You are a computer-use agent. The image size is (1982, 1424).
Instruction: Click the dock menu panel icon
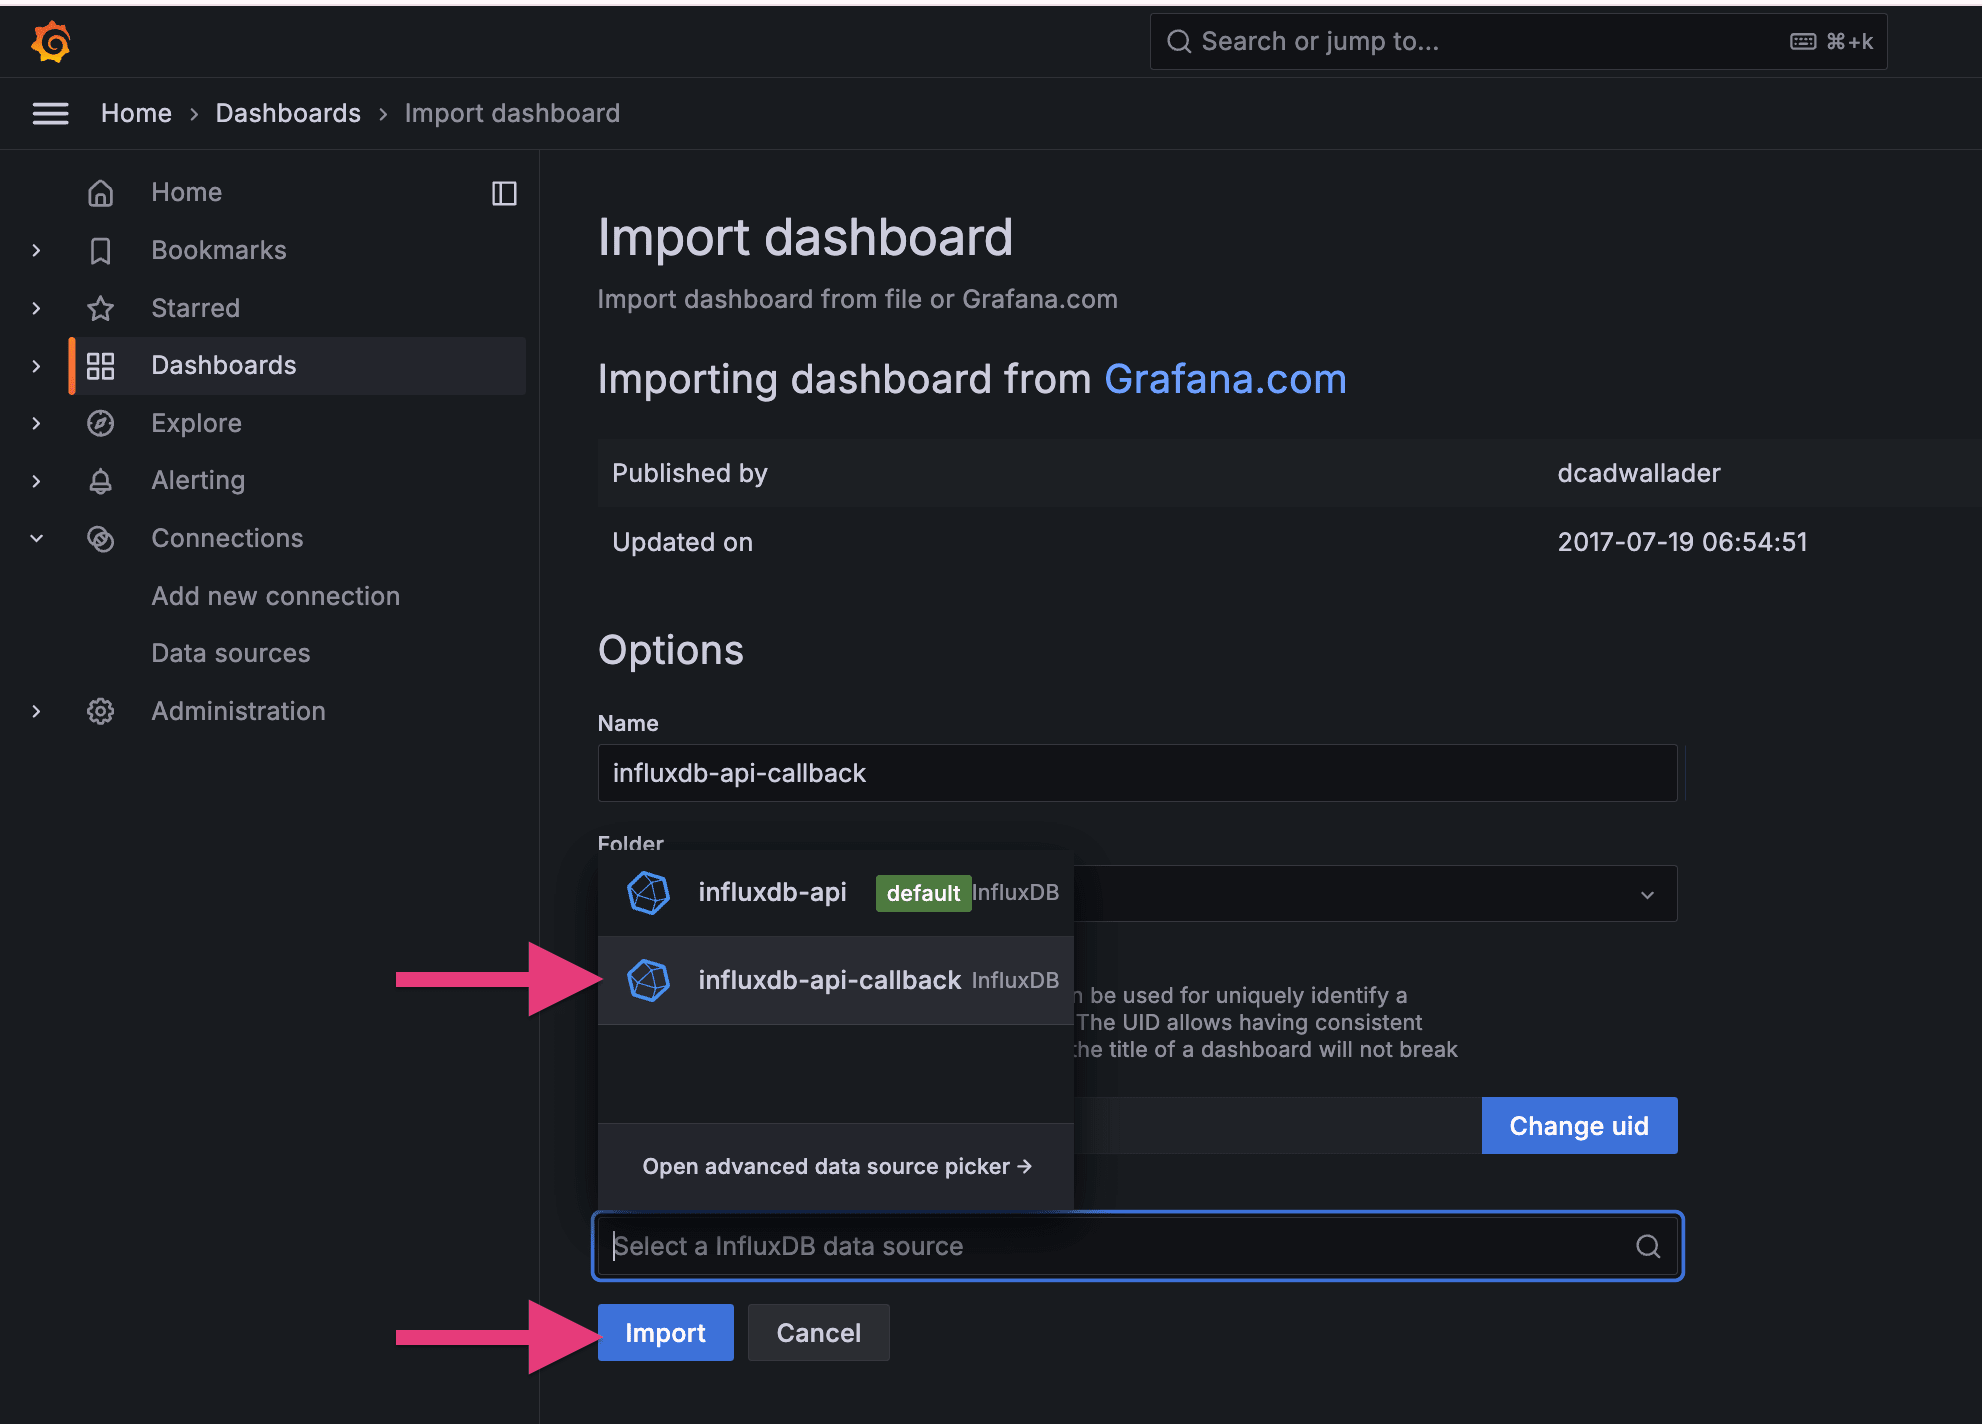504,193
